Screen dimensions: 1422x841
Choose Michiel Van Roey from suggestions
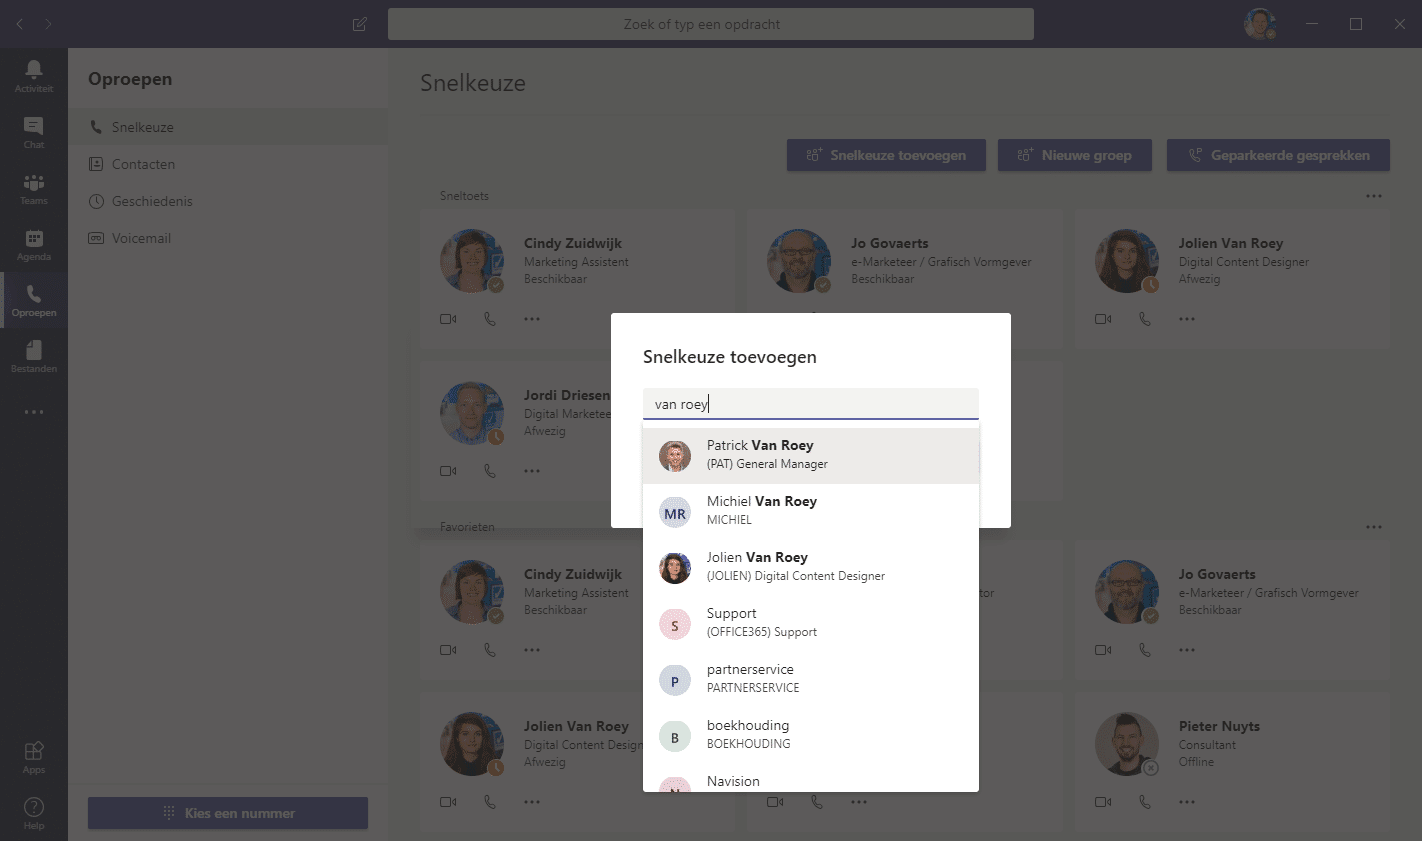point(811,512)
